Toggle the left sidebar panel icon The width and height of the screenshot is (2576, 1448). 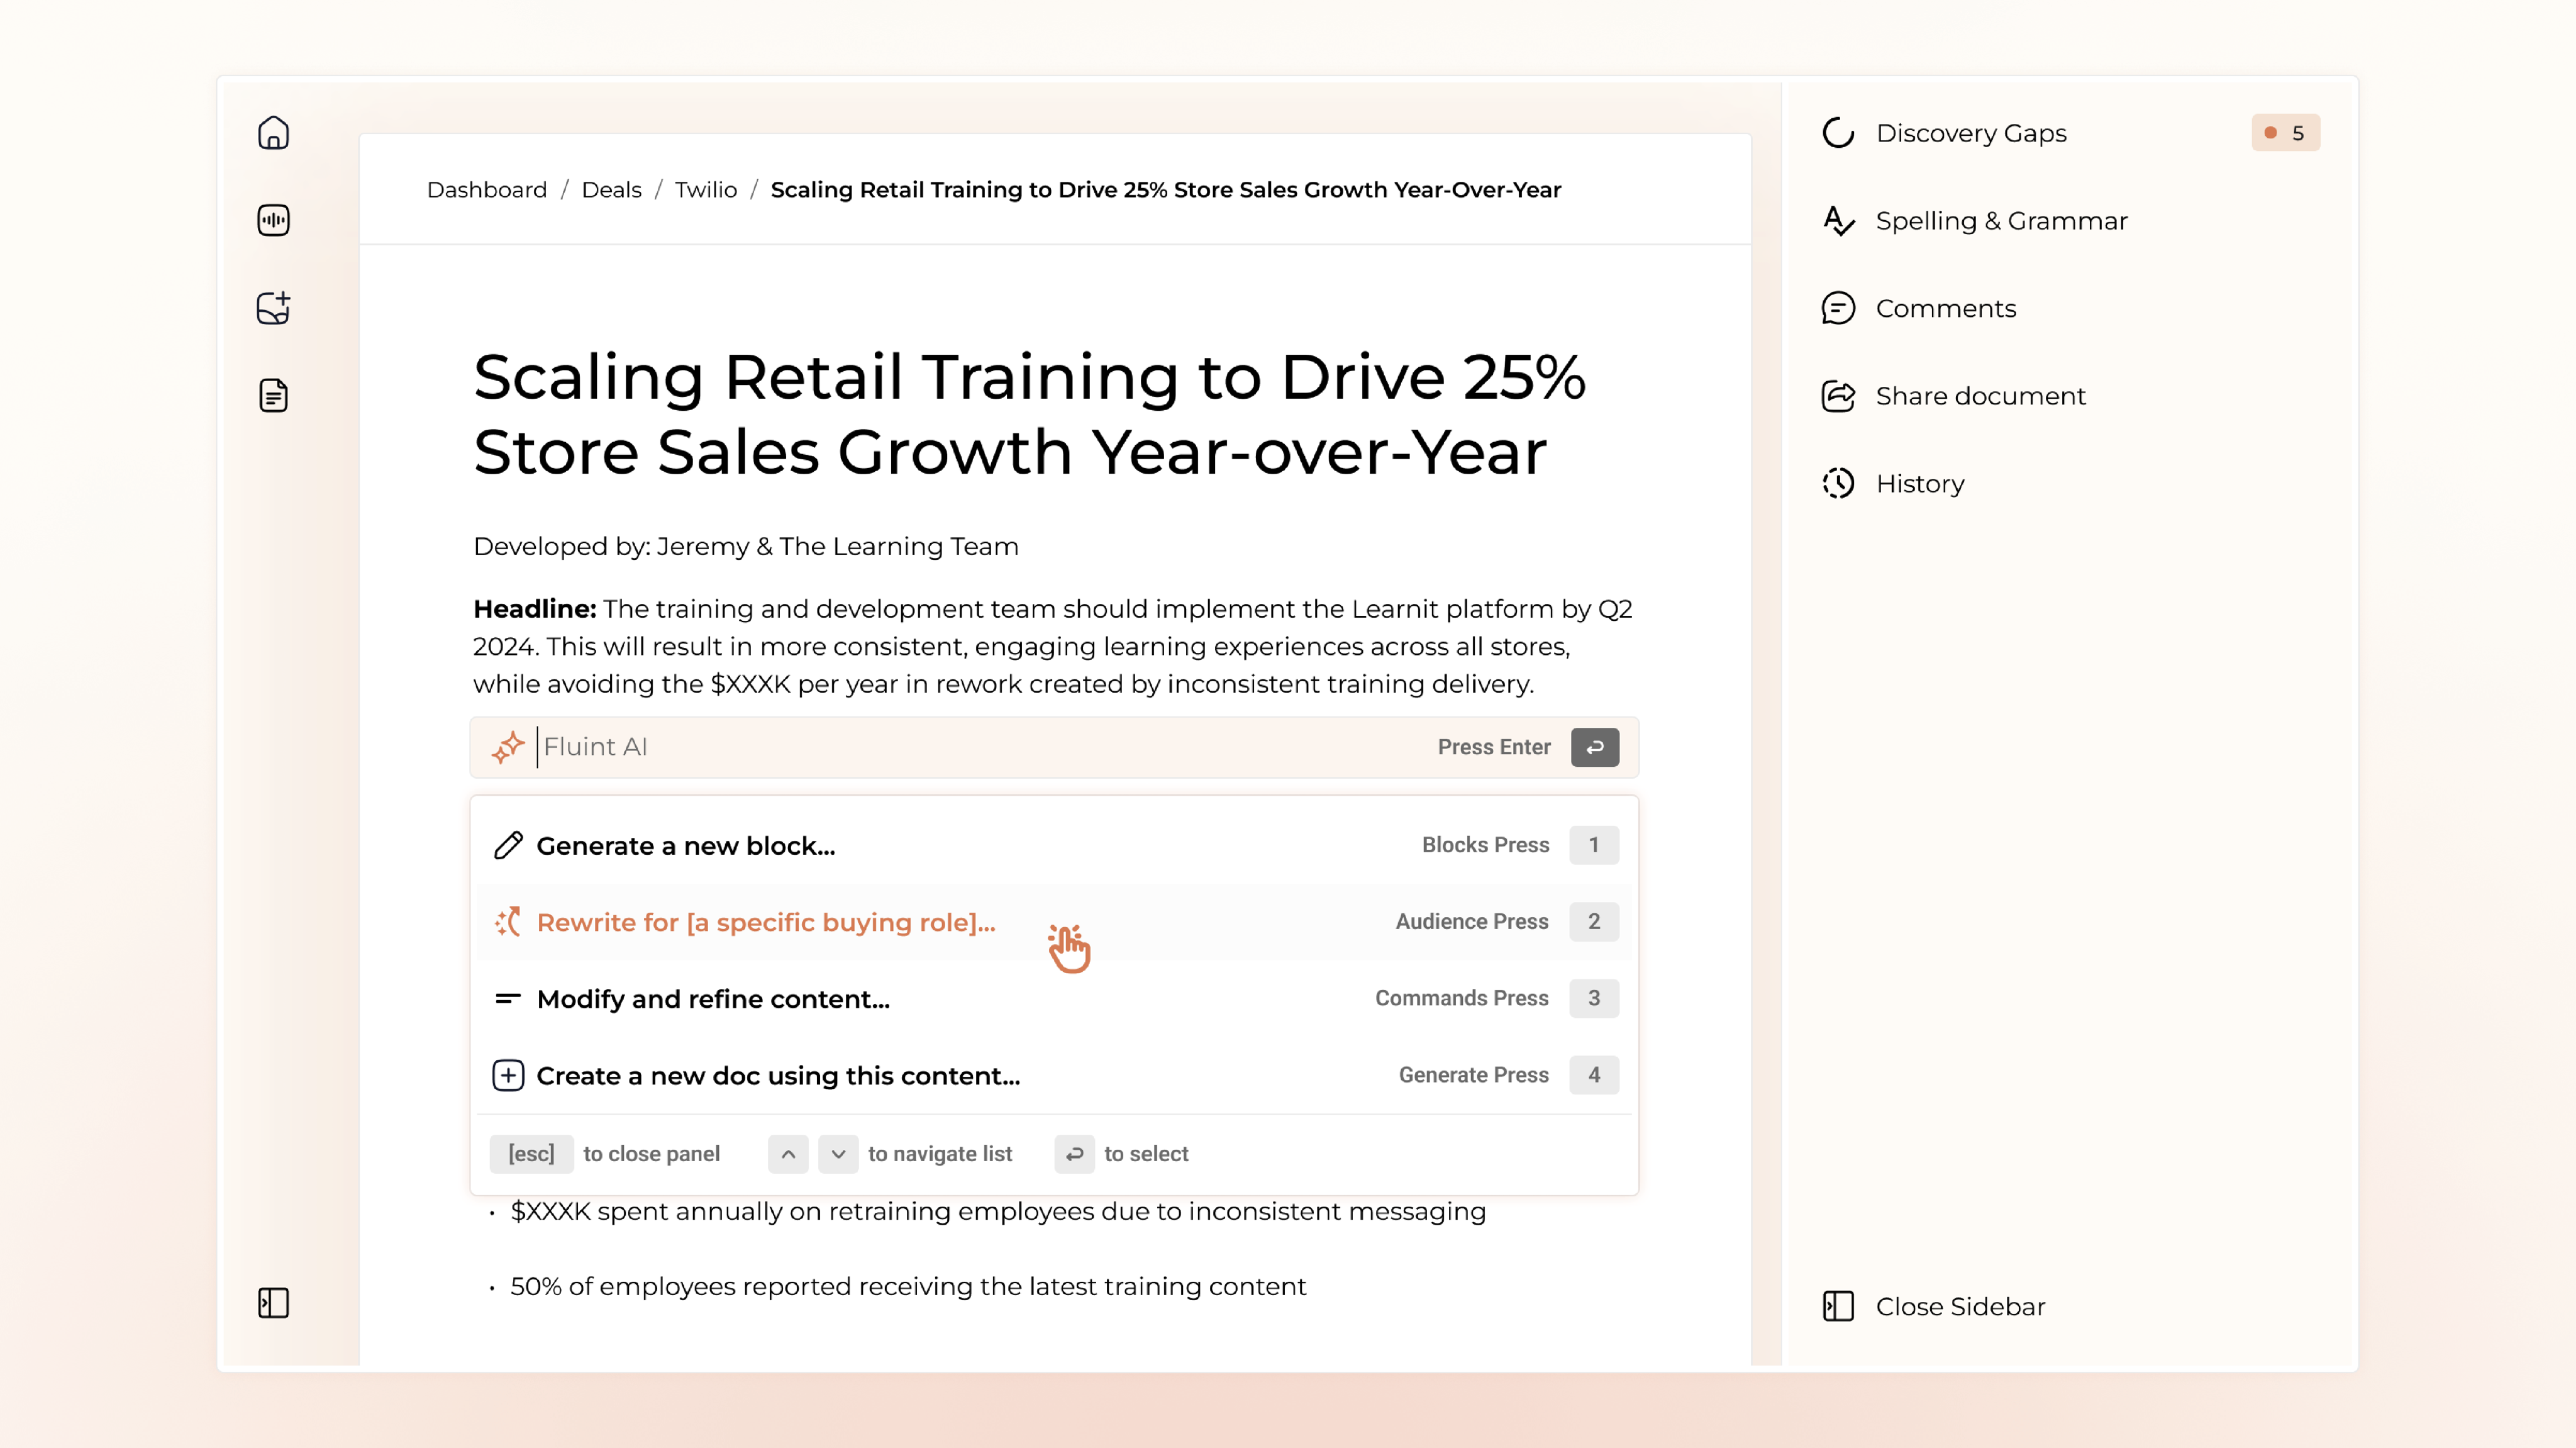(273, 1303)
